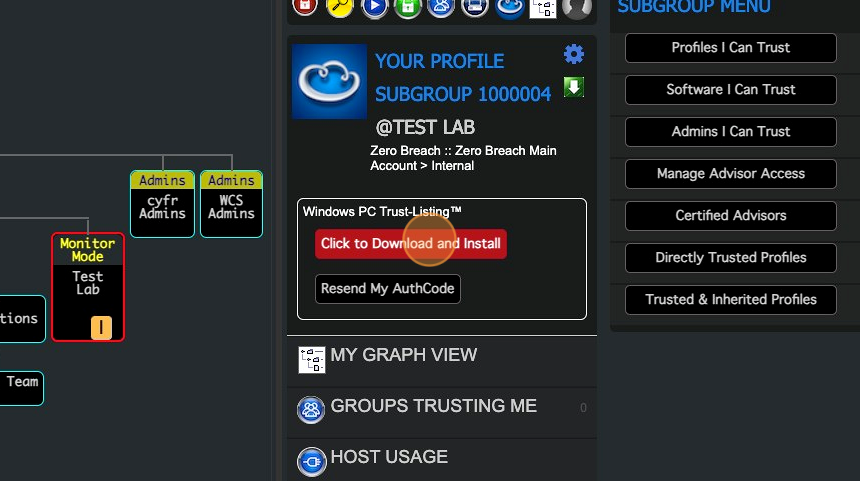Click the green padlock toolbar icon
This screenshot has width=860, height=481.
click(x=407, y=6)
